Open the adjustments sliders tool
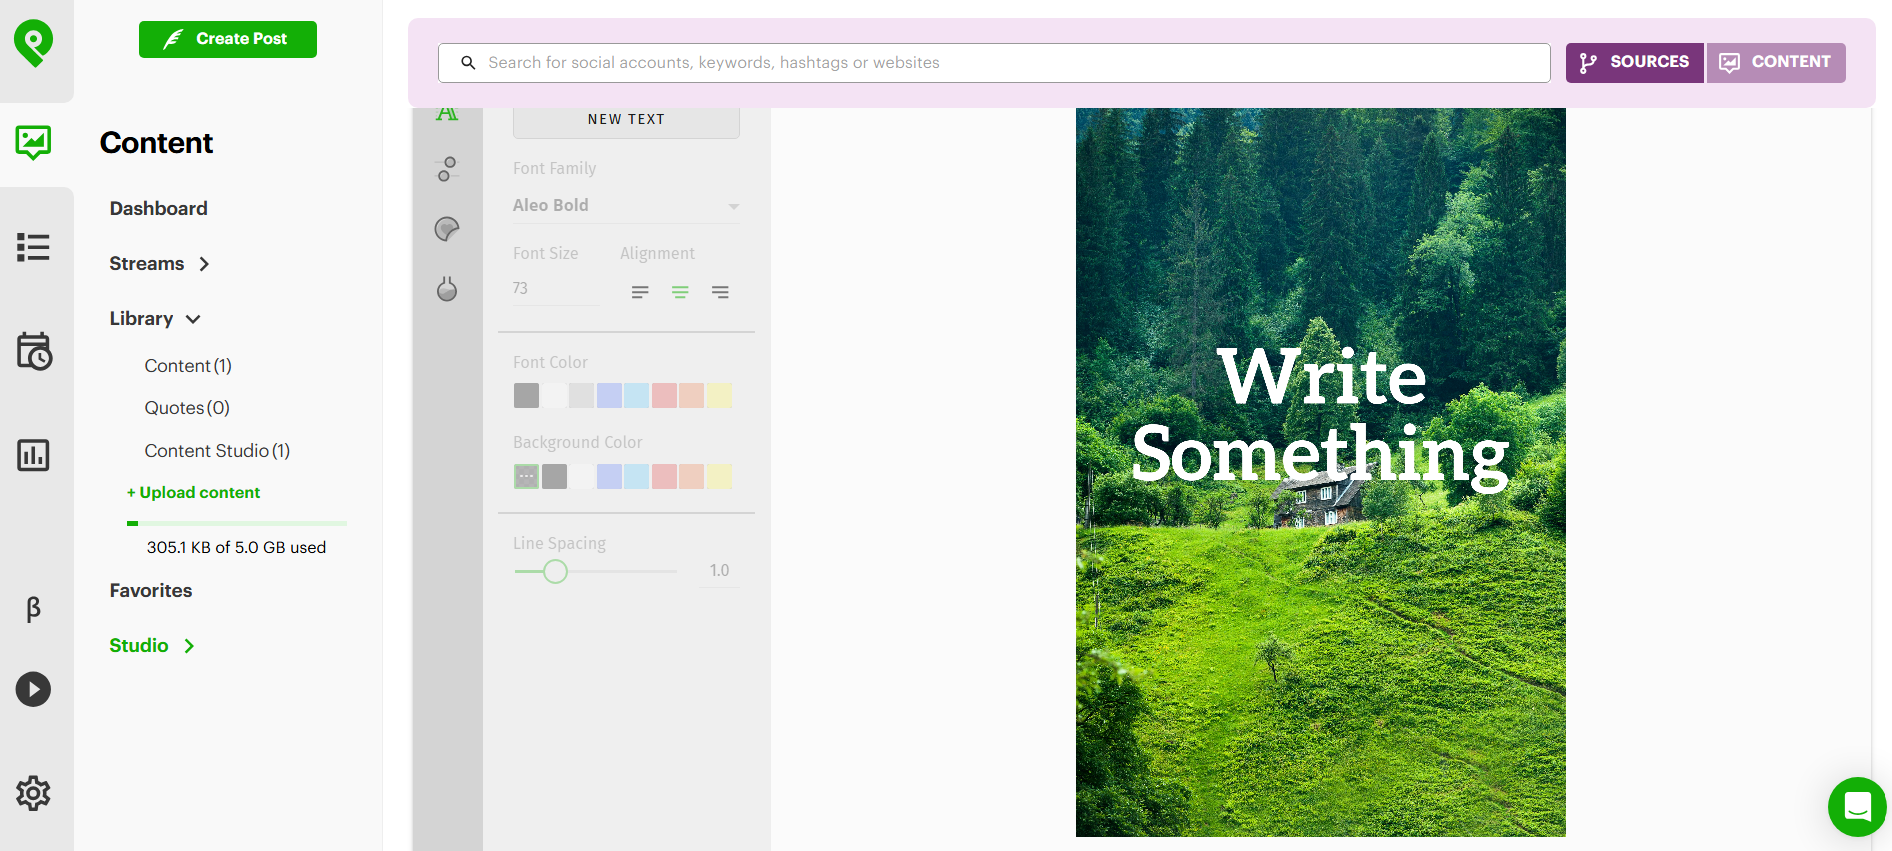 pos(447,169)
